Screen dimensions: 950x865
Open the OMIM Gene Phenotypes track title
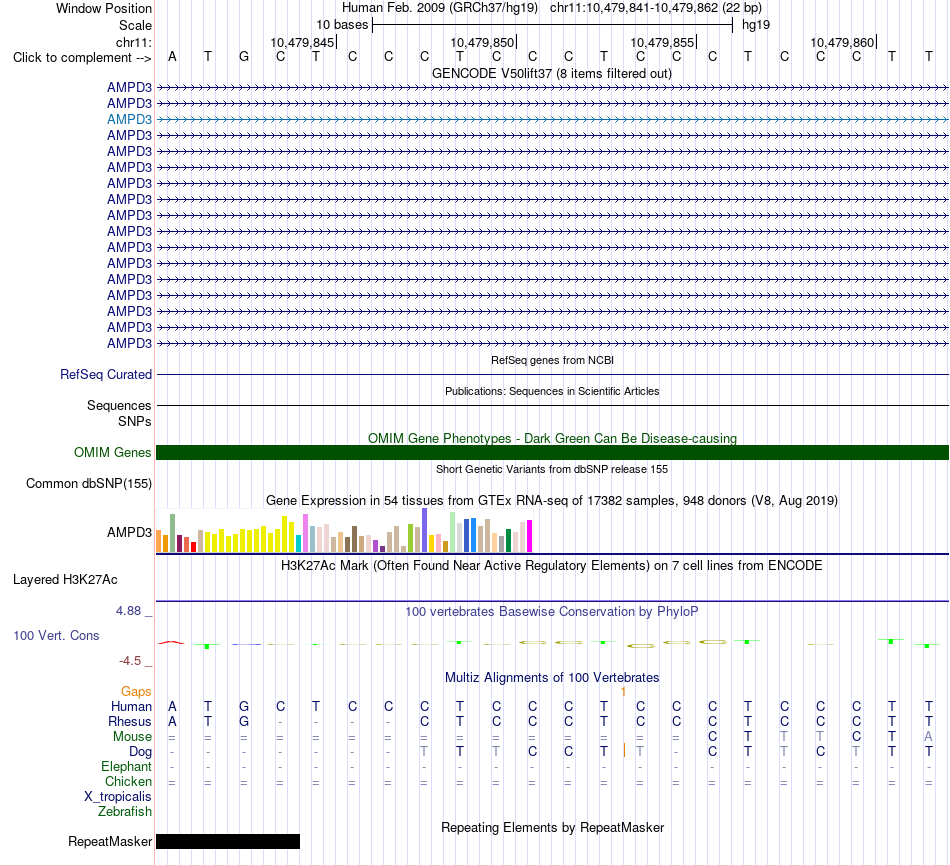(x=552, y=439)
